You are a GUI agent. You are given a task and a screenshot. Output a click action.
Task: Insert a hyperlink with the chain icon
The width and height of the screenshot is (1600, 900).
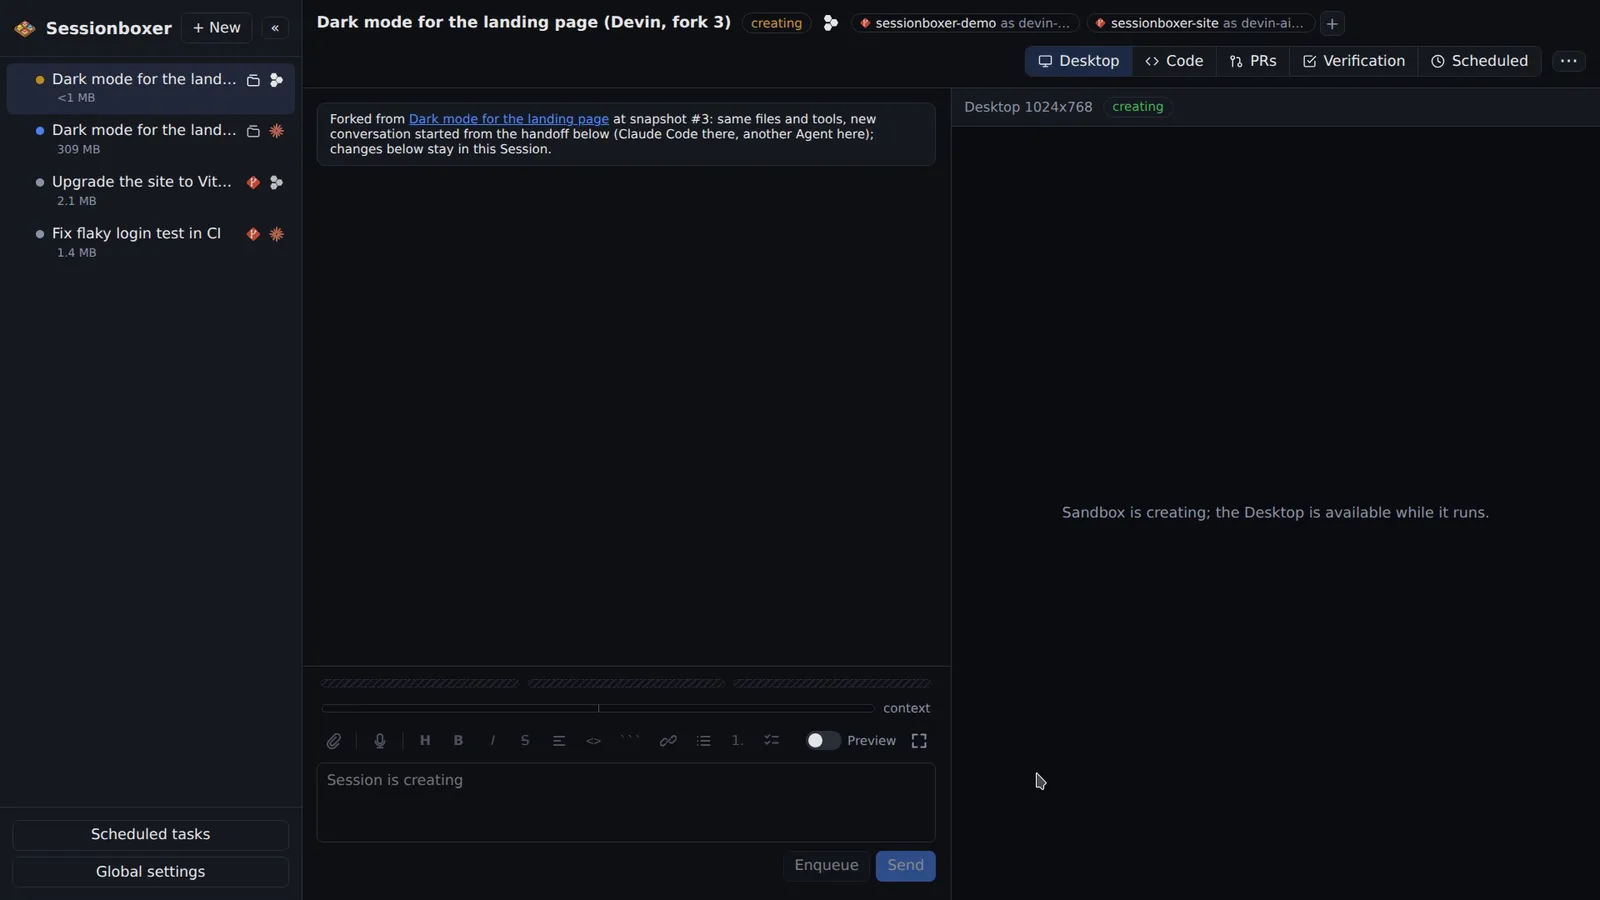click(668, 741)
